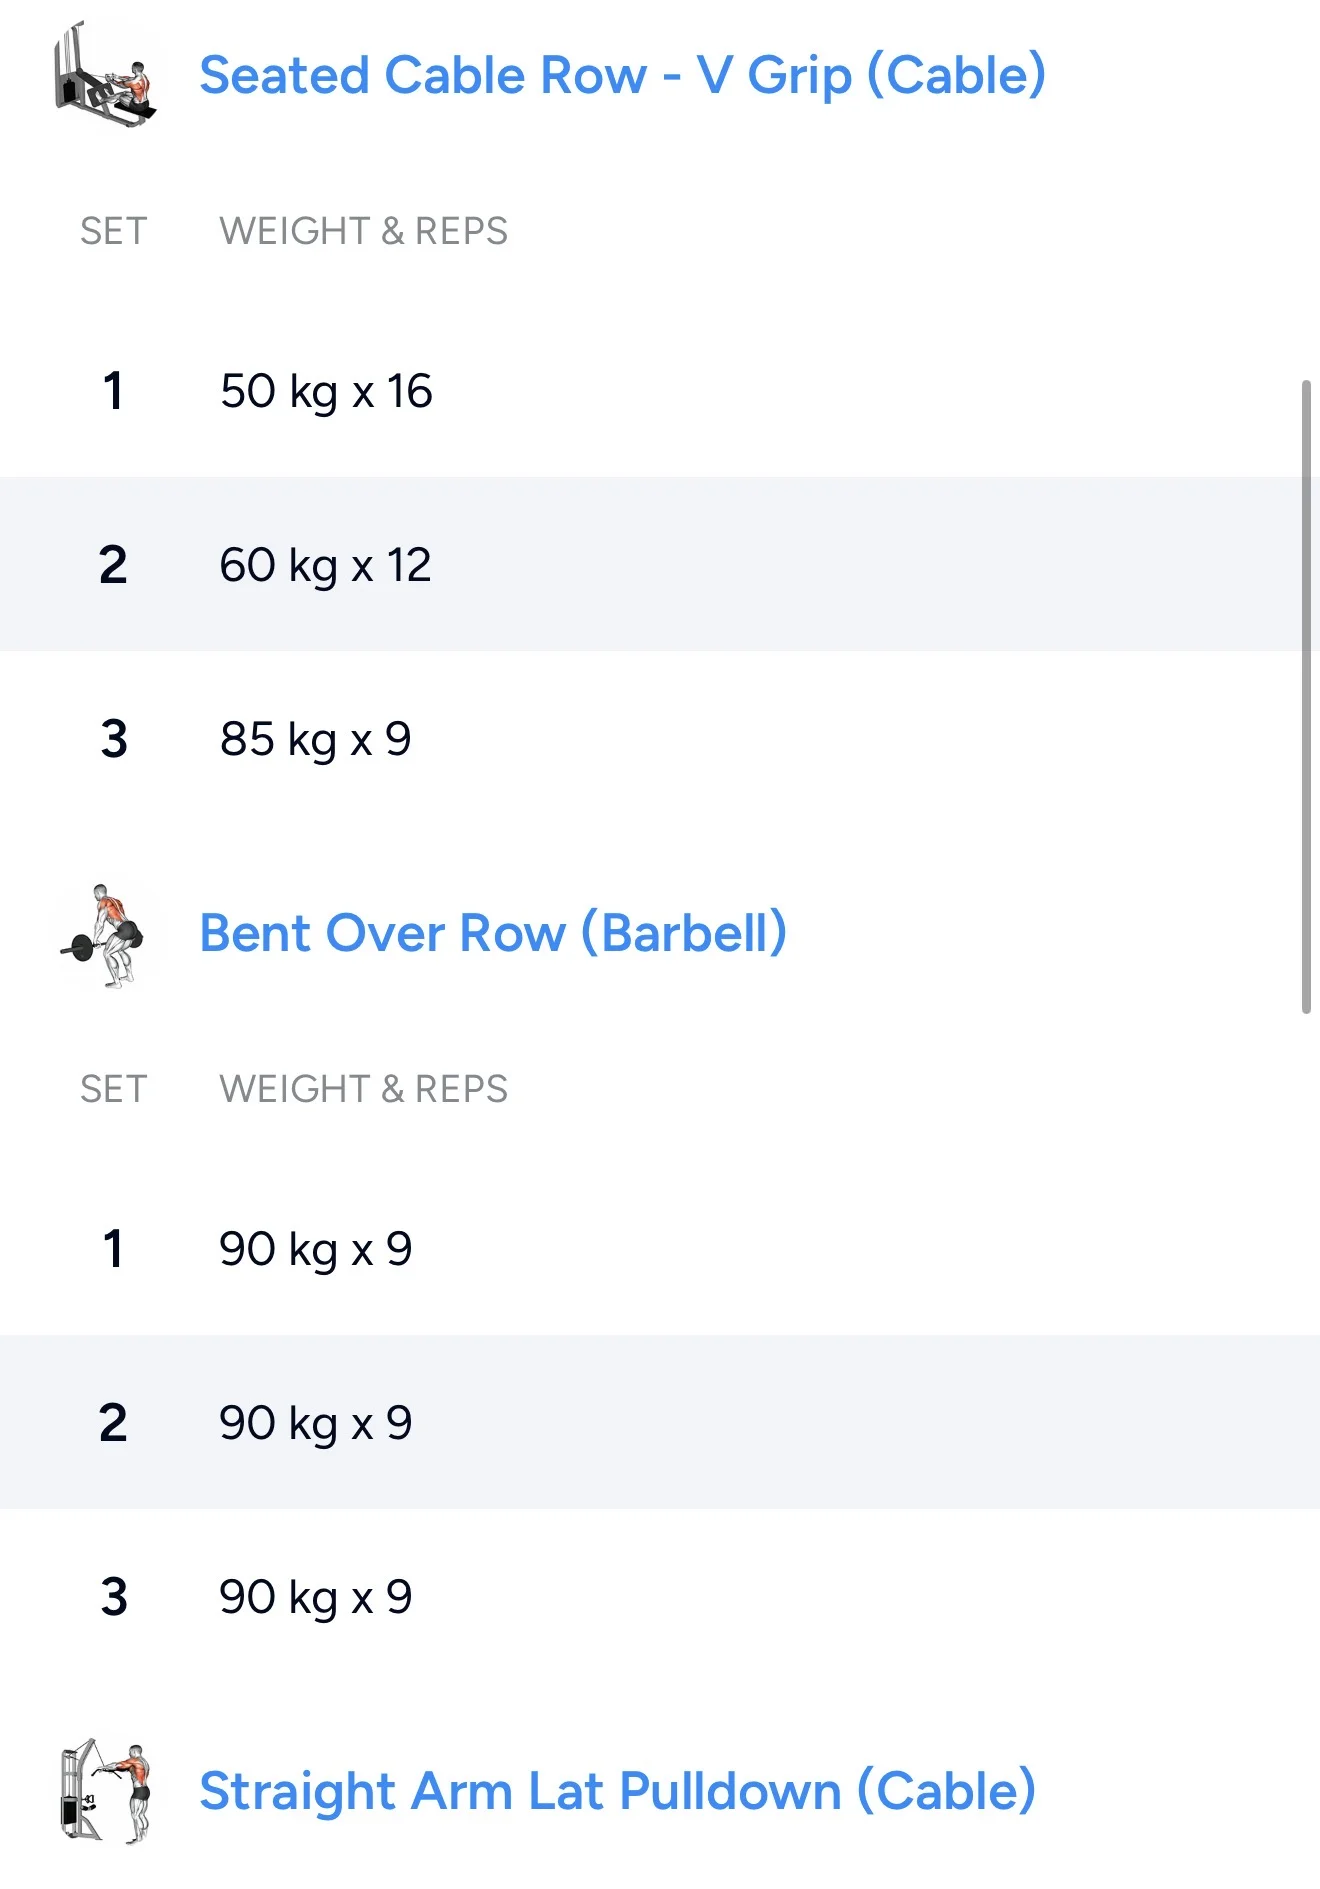Screen dimensions: 1320x1889
Task: Select the 85 kg x 9 set entry
Action: pos(315,740)
